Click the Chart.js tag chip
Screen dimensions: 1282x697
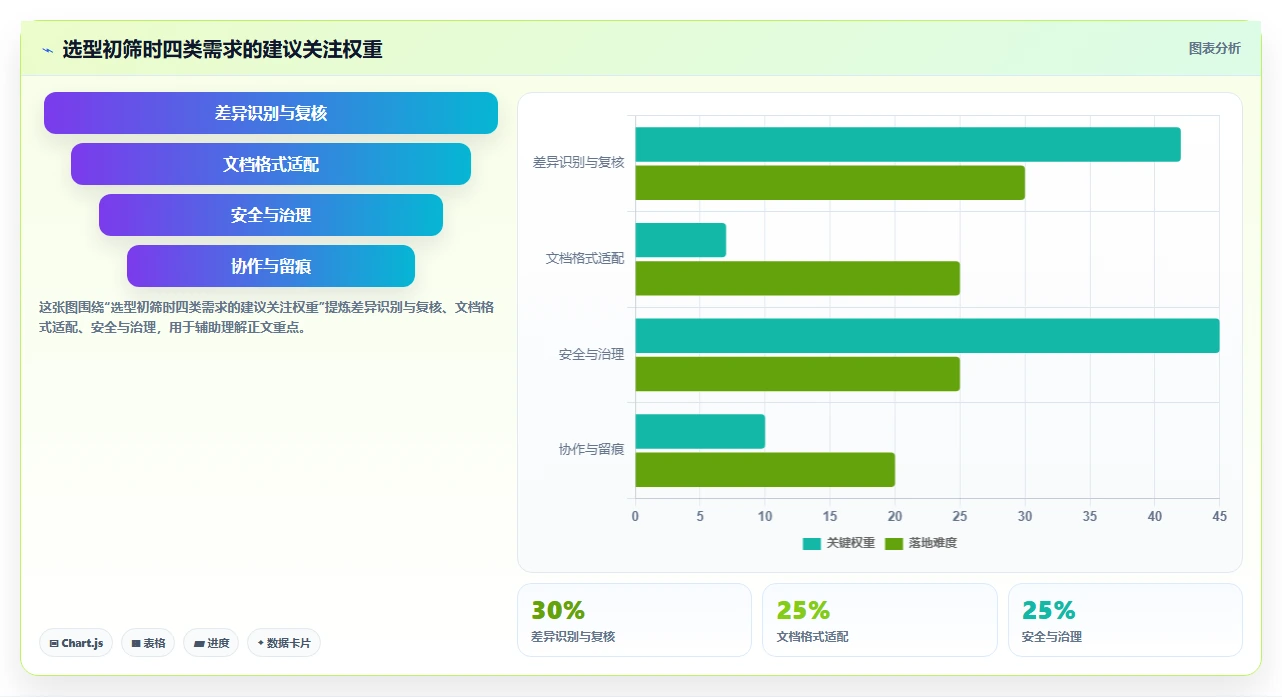[76, 643]
